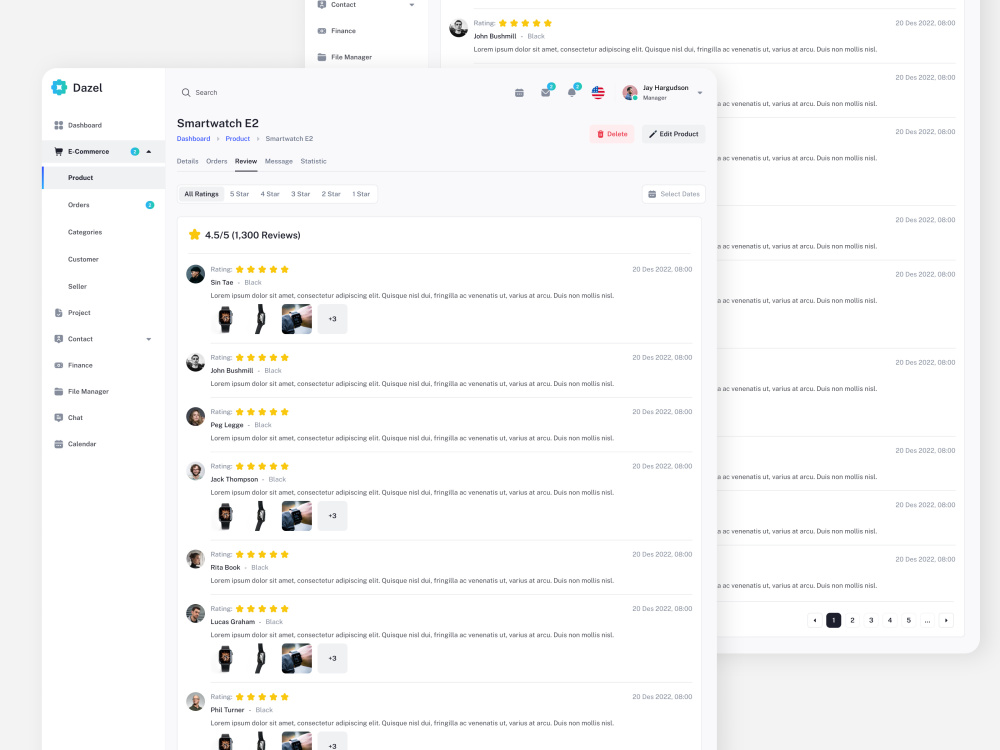The width and height of the screenshot is (1000, 750).
Task: Click the Dazel logo icon
Action: (x=59, y=87)
